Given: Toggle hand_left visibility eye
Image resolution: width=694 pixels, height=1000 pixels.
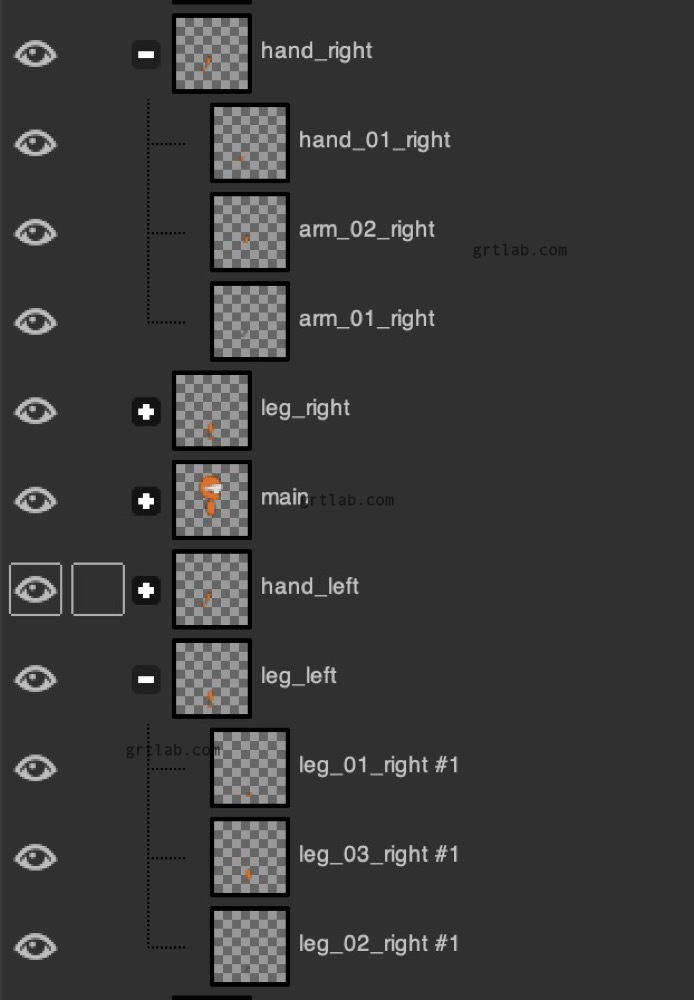Looking at the screenshot, I should tap(35, 589).
